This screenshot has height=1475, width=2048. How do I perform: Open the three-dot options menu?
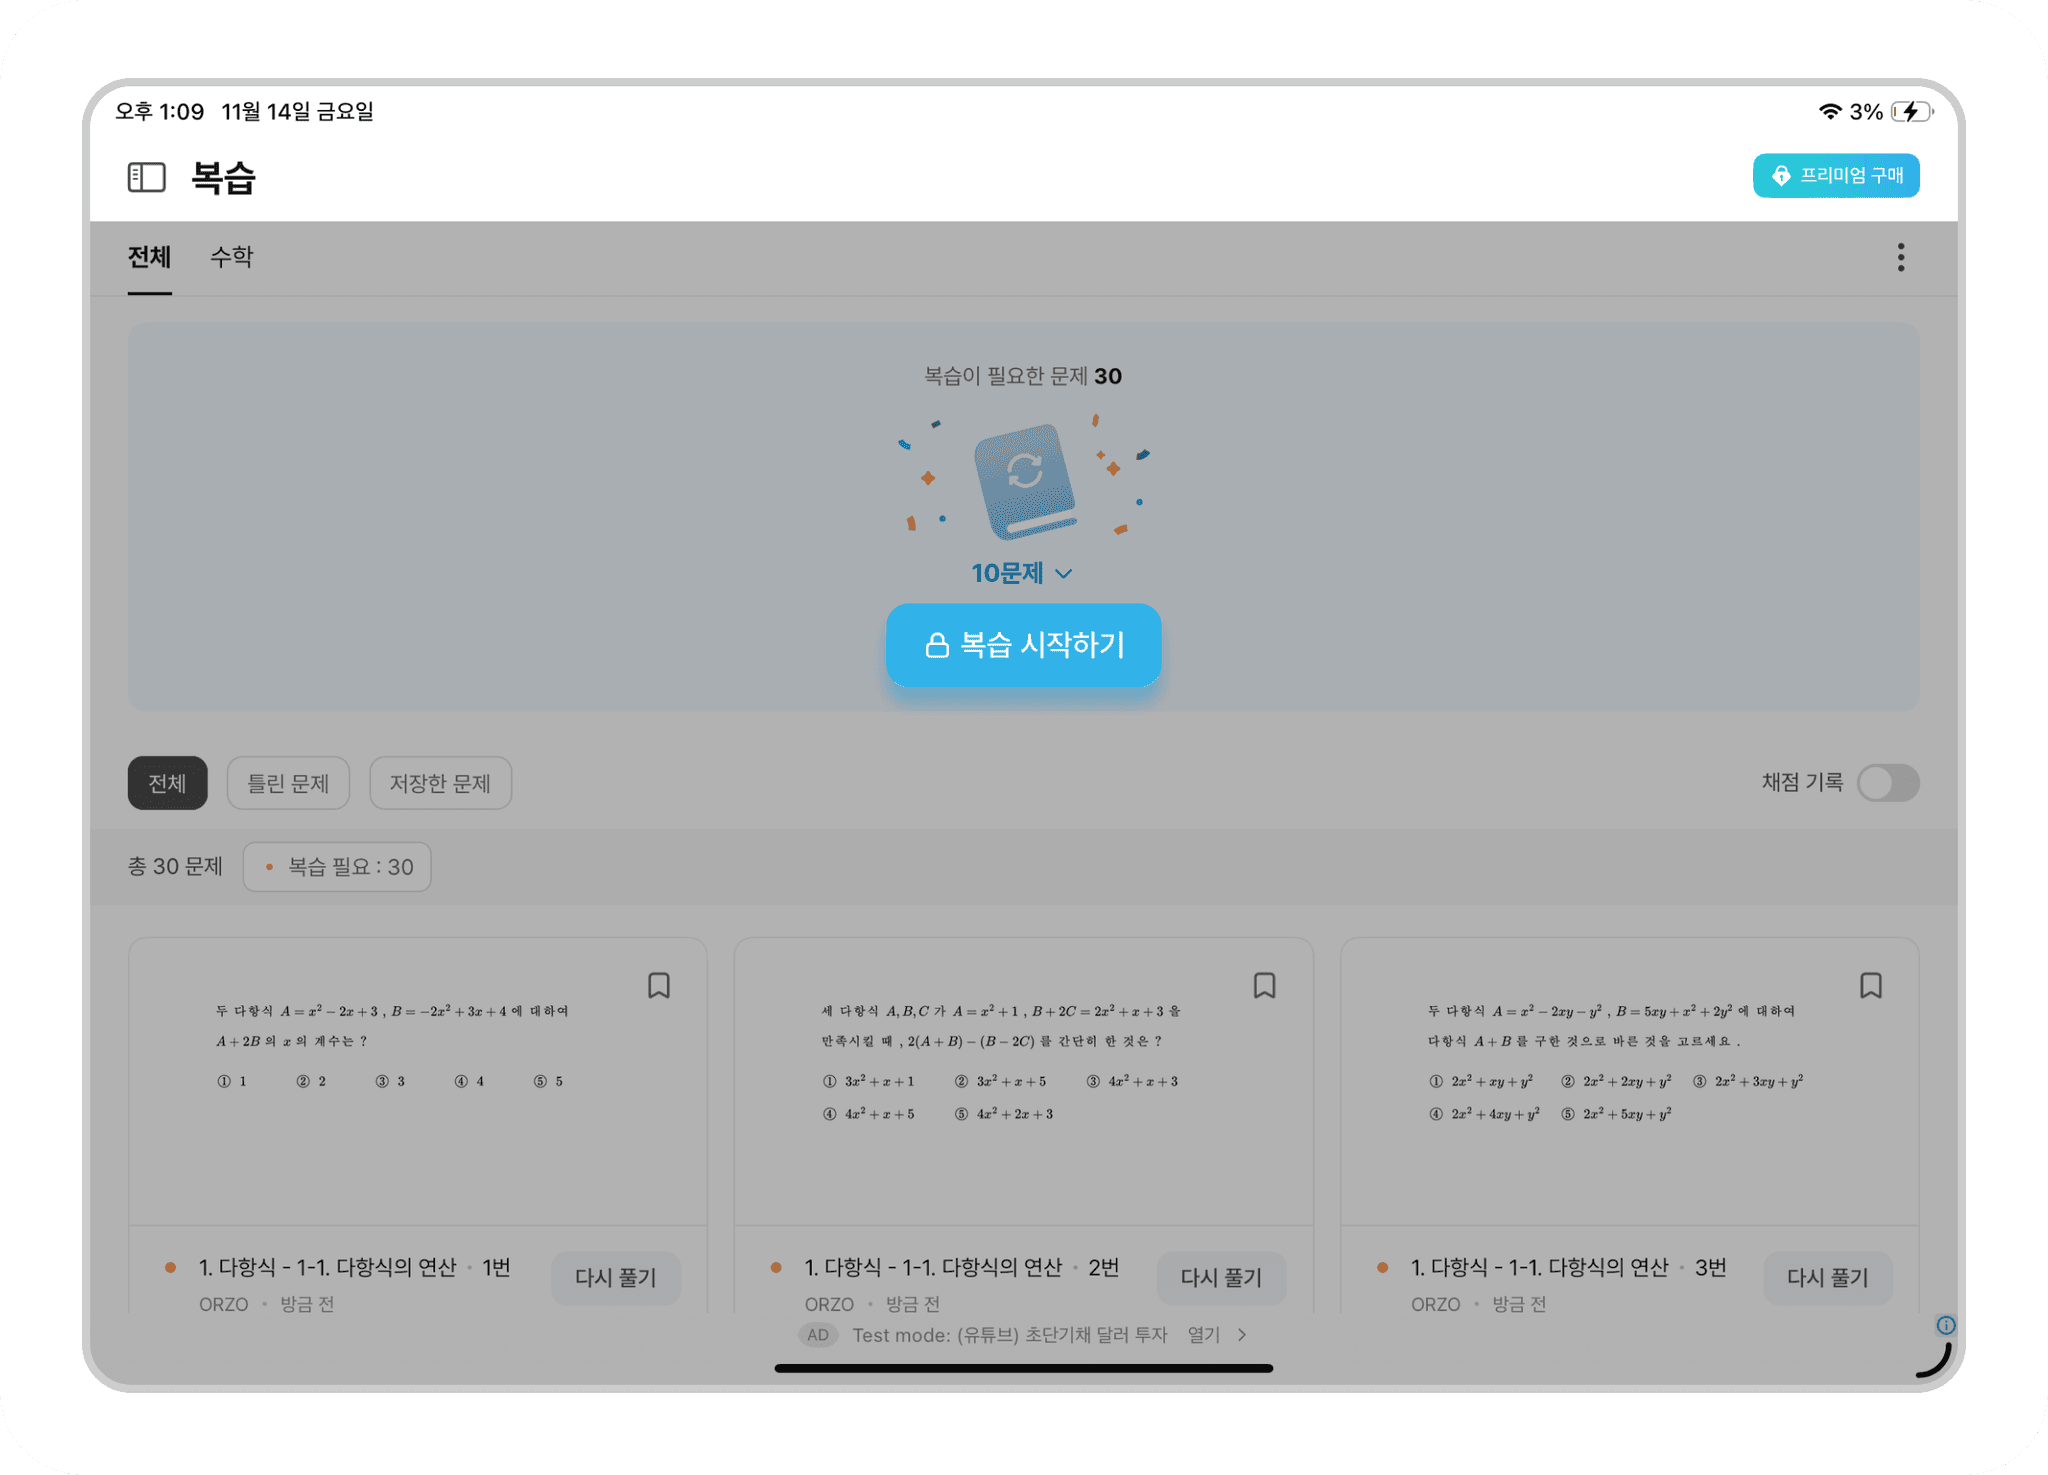click(x=1899, y=257)
